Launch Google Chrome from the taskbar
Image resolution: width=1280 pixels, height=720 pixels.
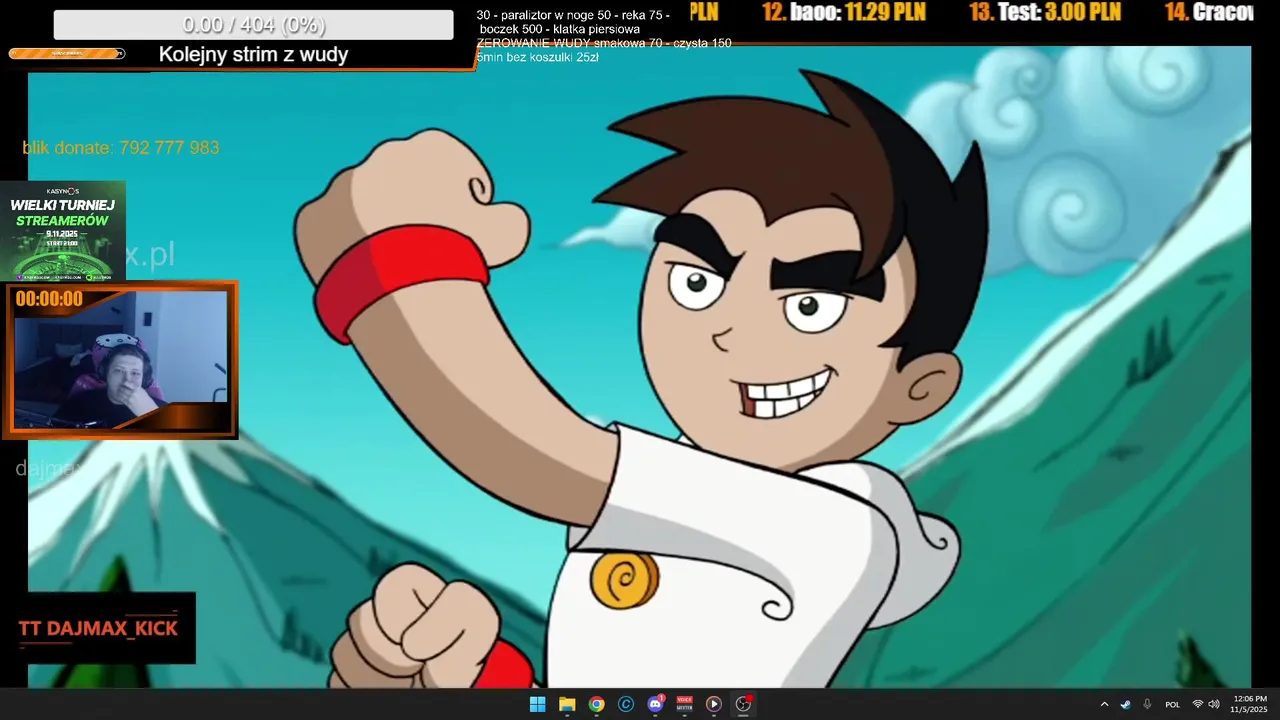(596, 704)
